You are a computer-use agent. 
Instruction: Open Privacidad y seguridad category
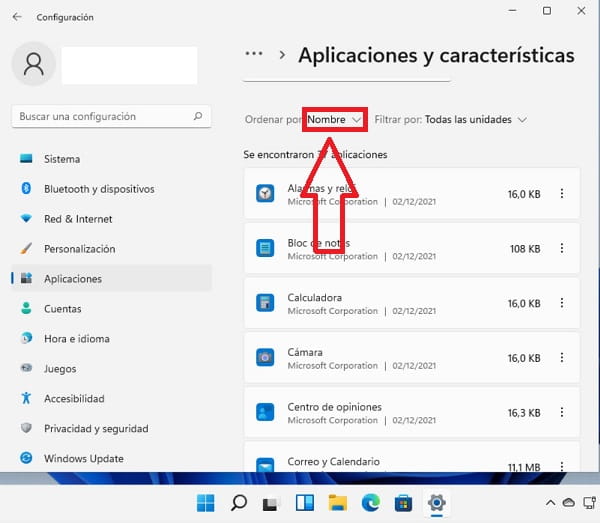(x=111, y=428)
